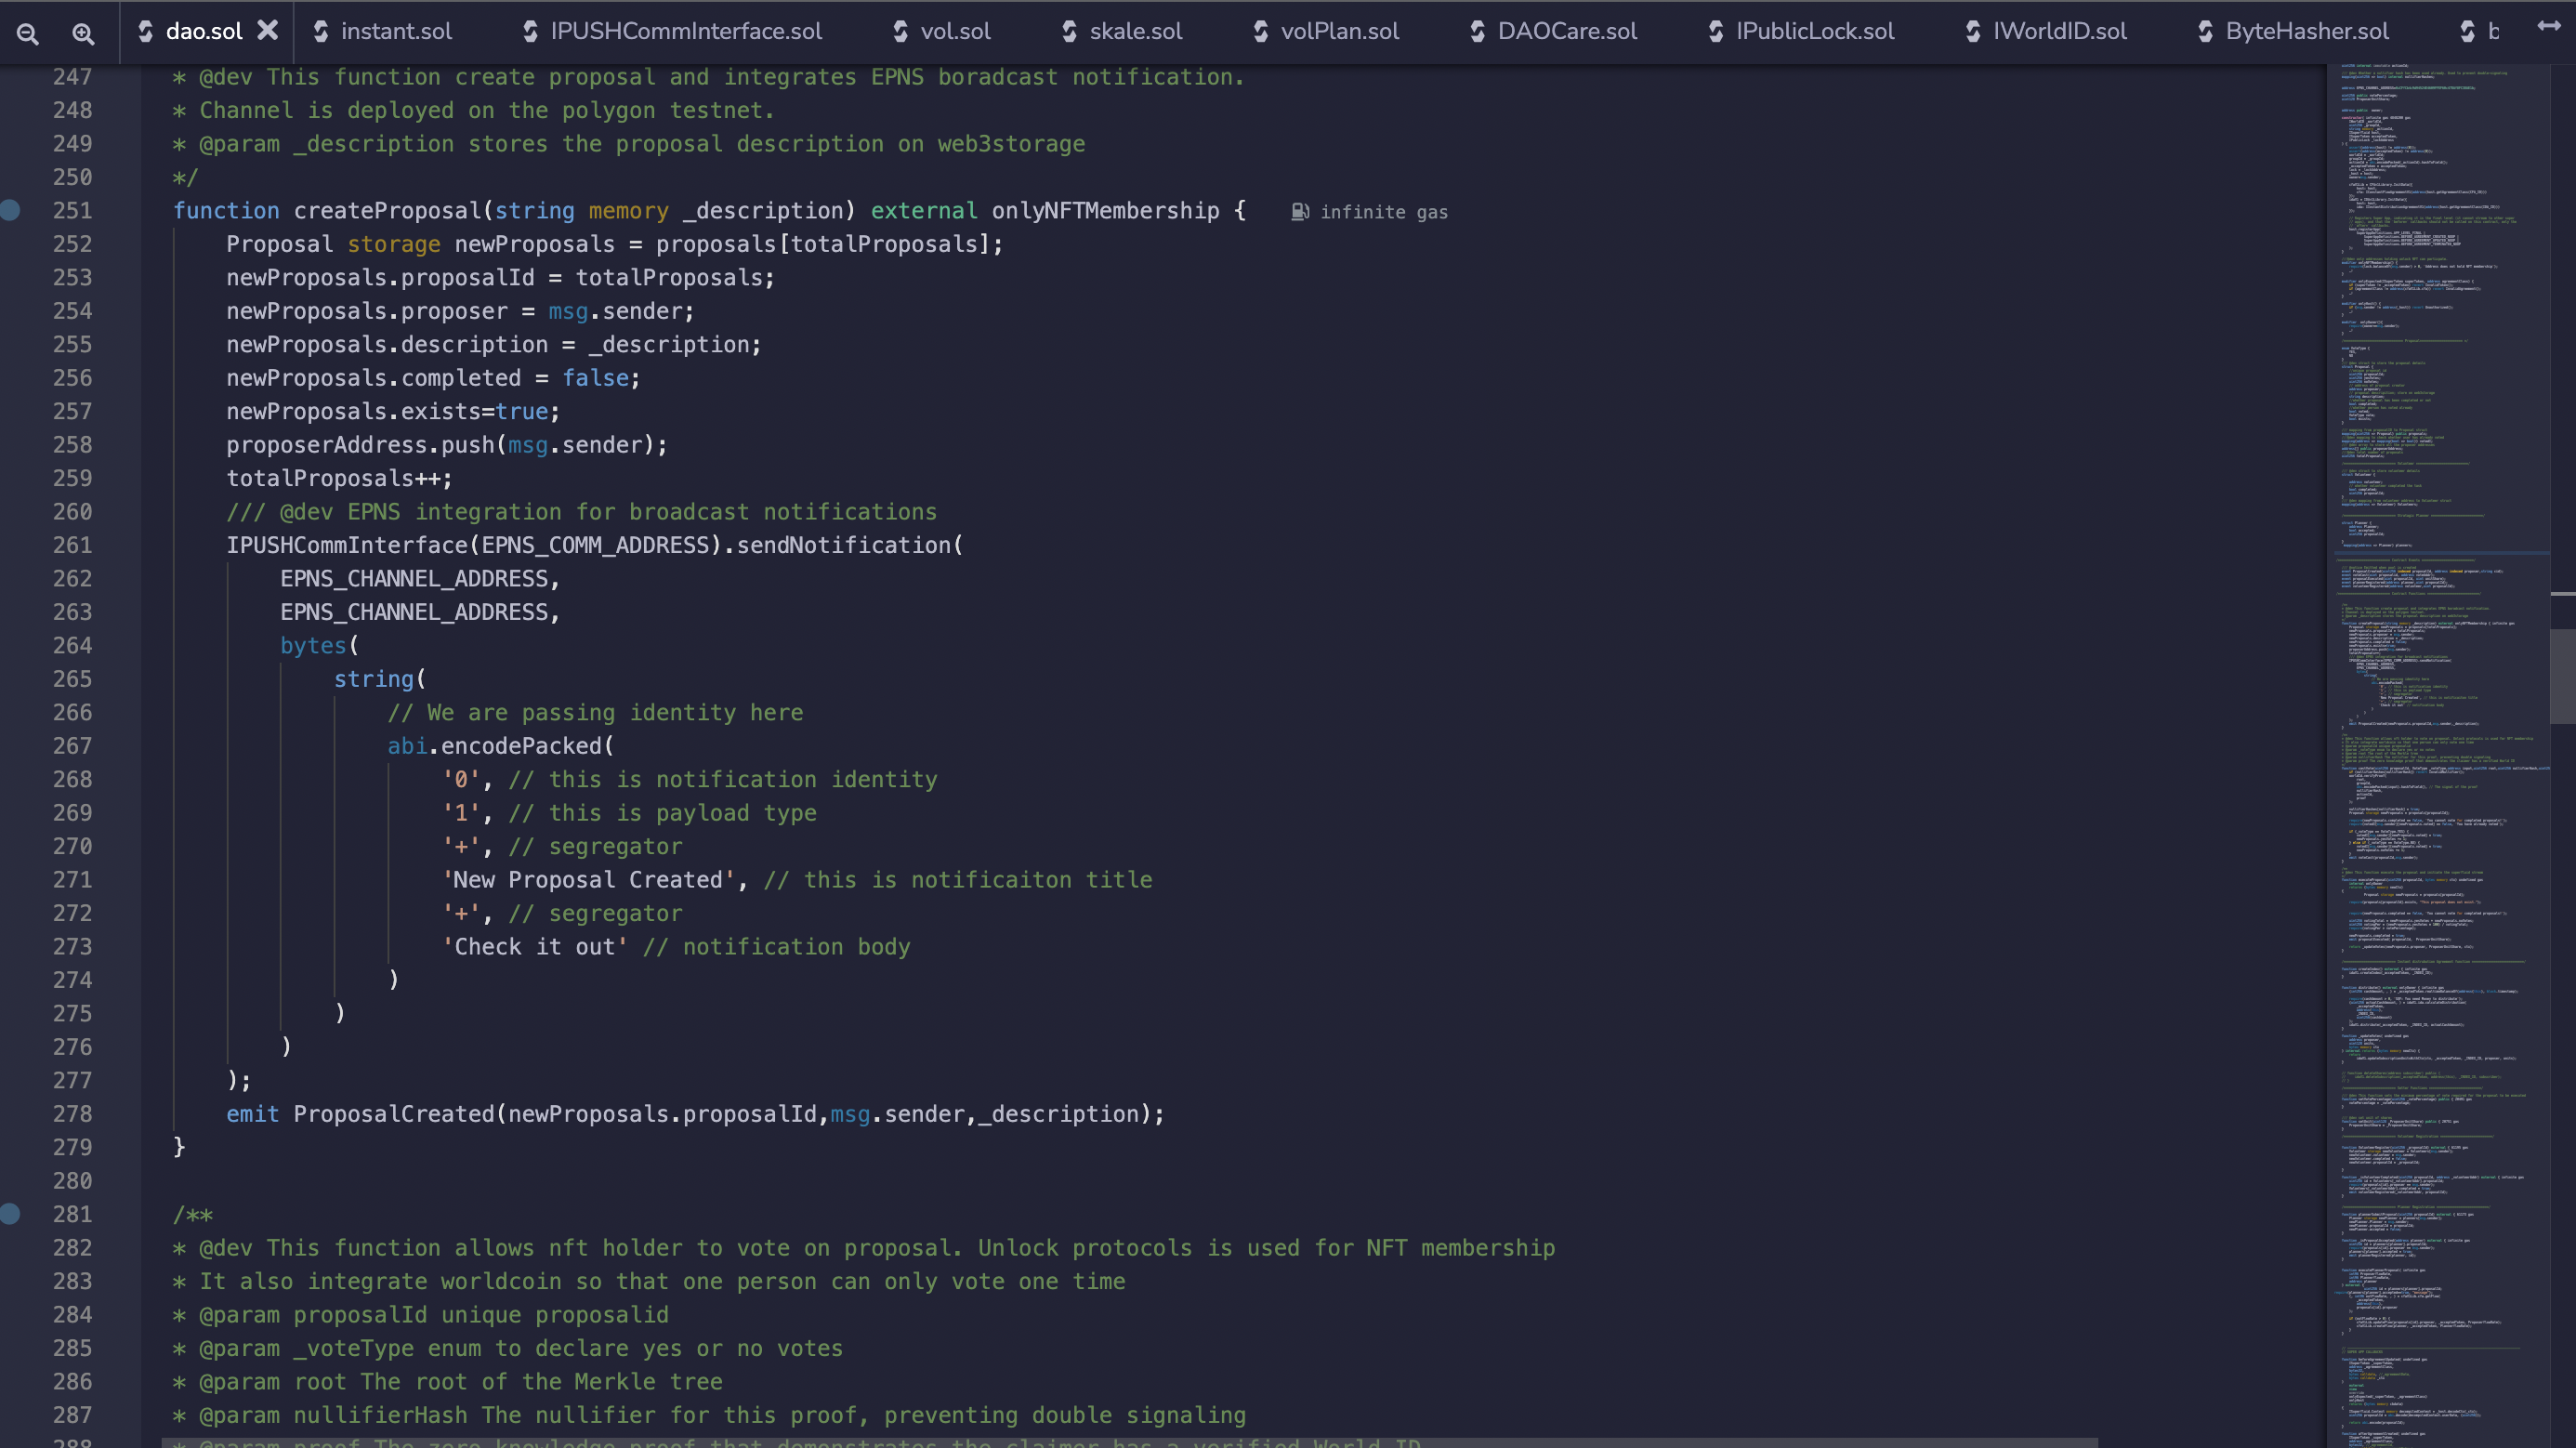
Task: Click the Solidity icon on ByteHasher.sol tab
Action: (2206, 31)
